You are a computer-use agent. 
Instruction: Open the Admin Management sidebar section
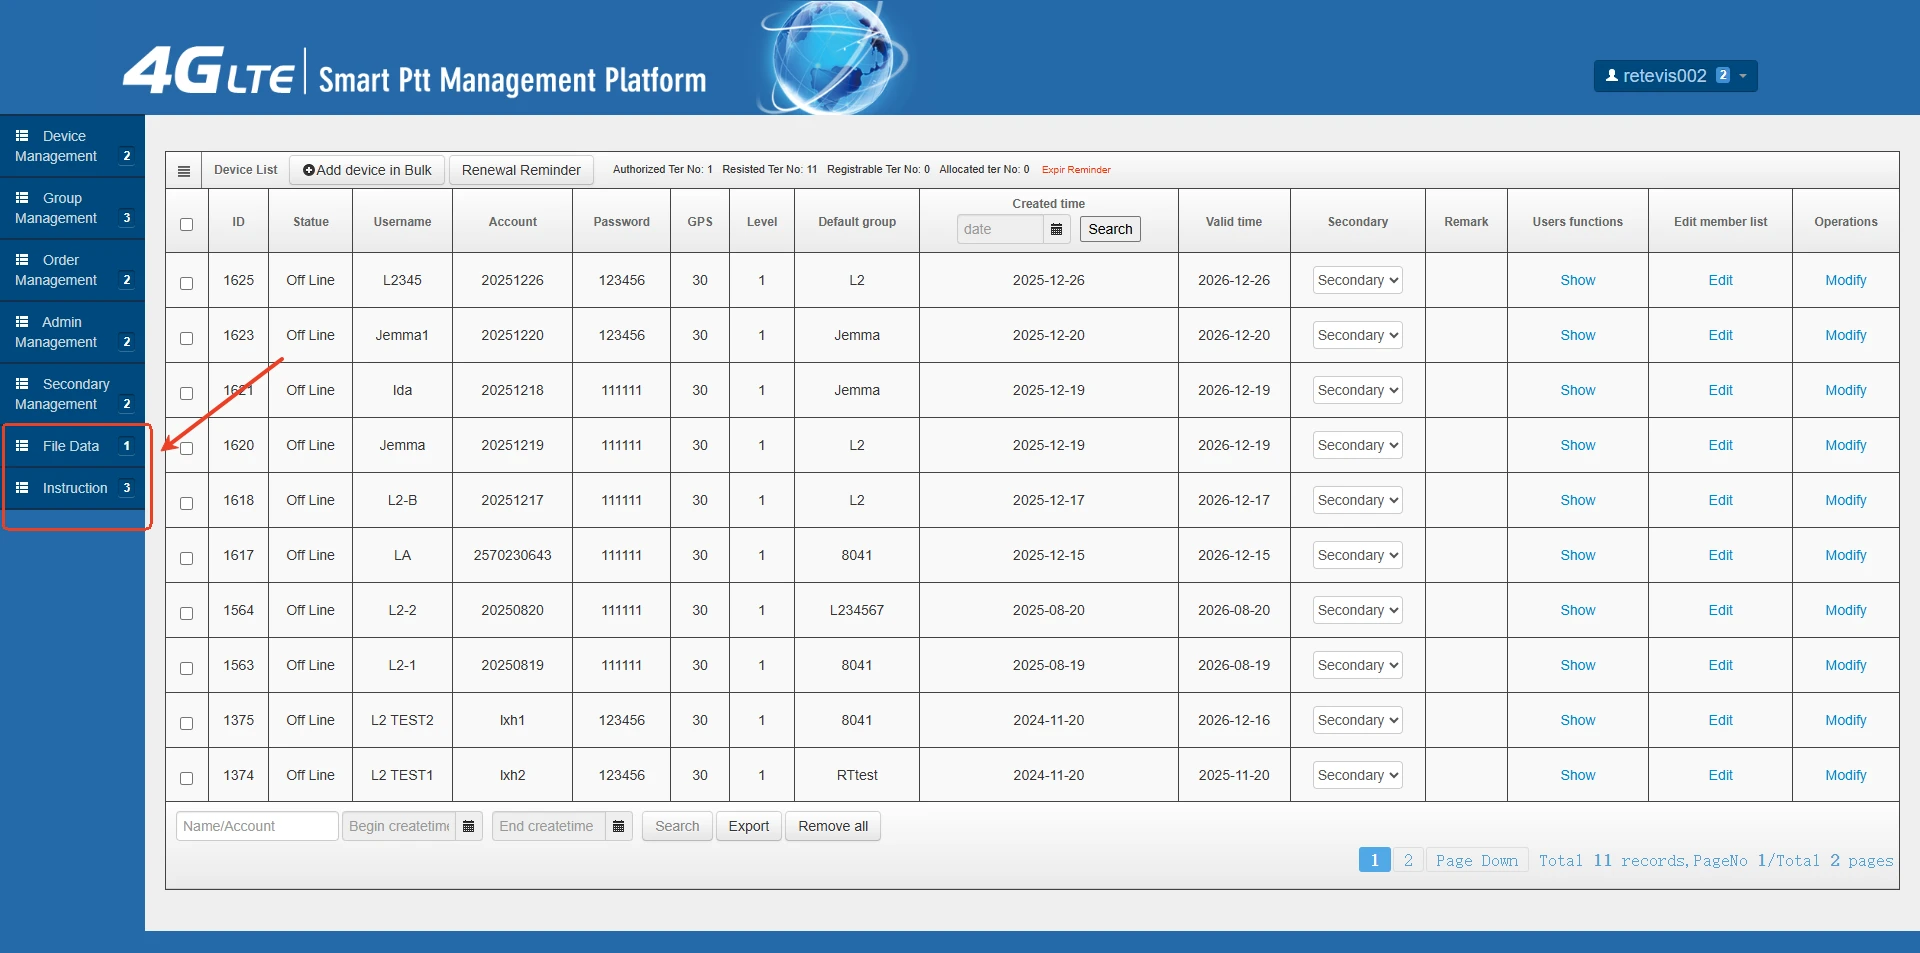[x=65, y=332]
